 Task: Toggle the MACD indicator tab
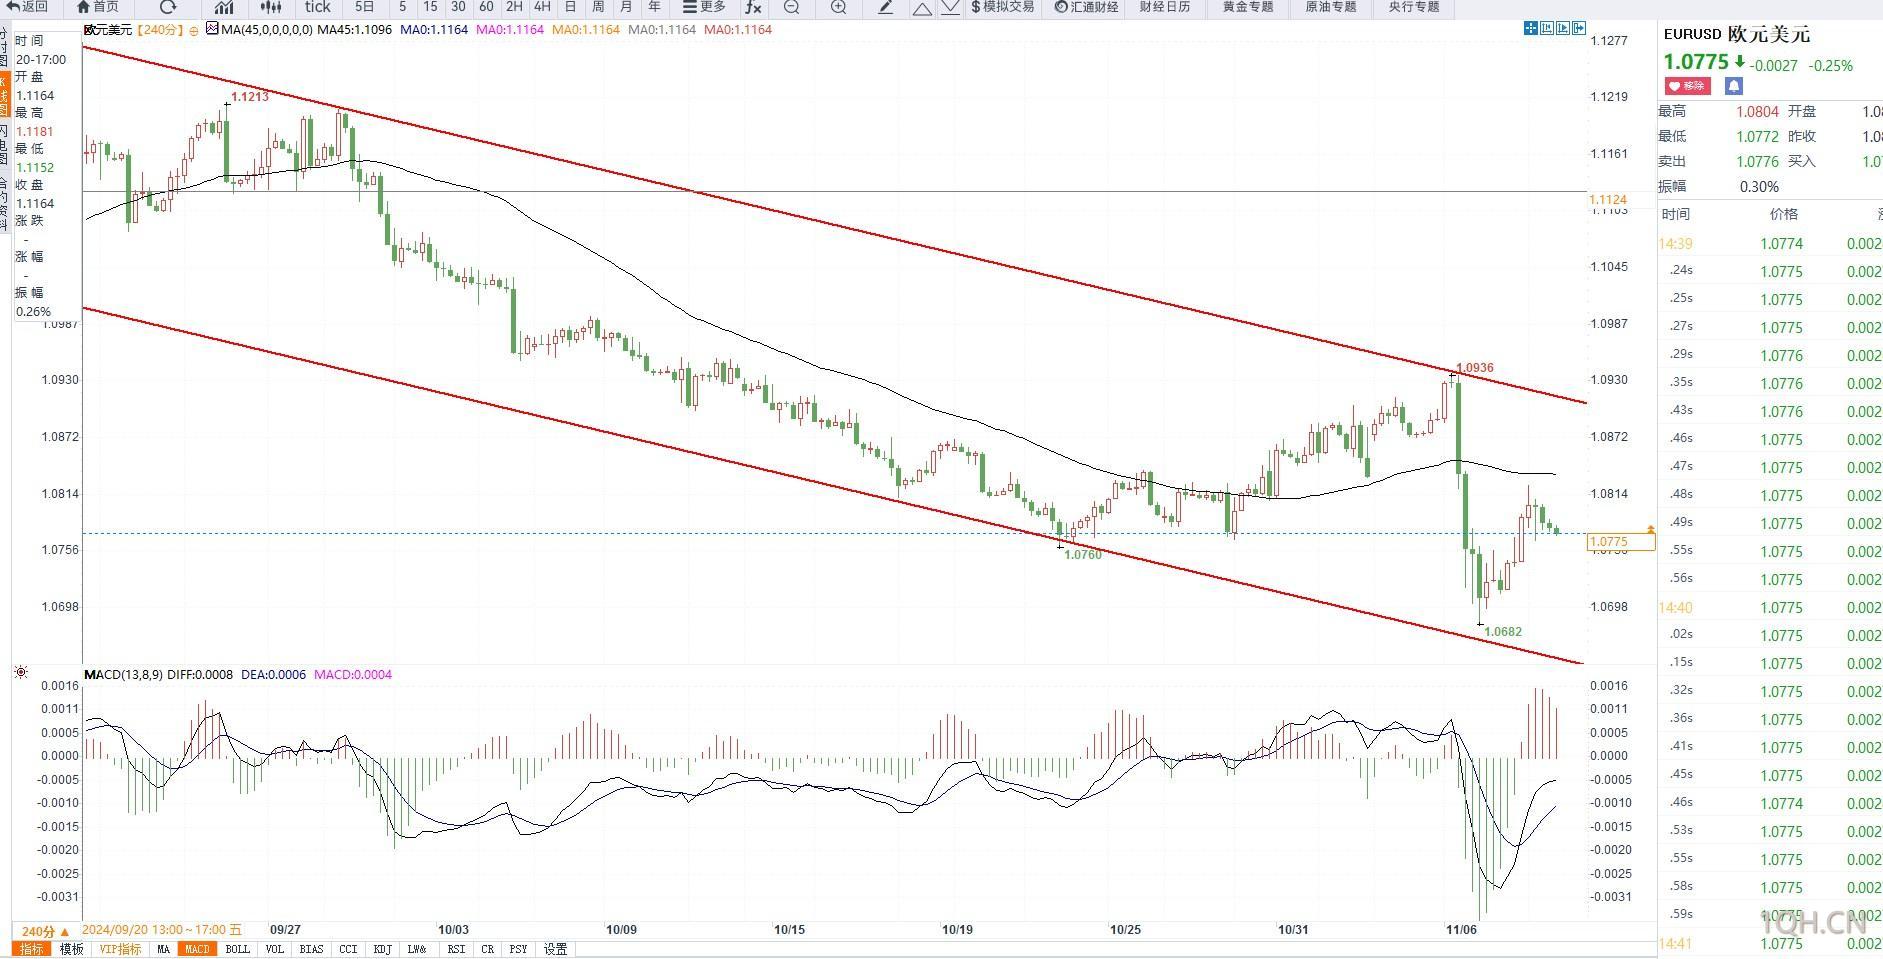(x=197, y=949)
